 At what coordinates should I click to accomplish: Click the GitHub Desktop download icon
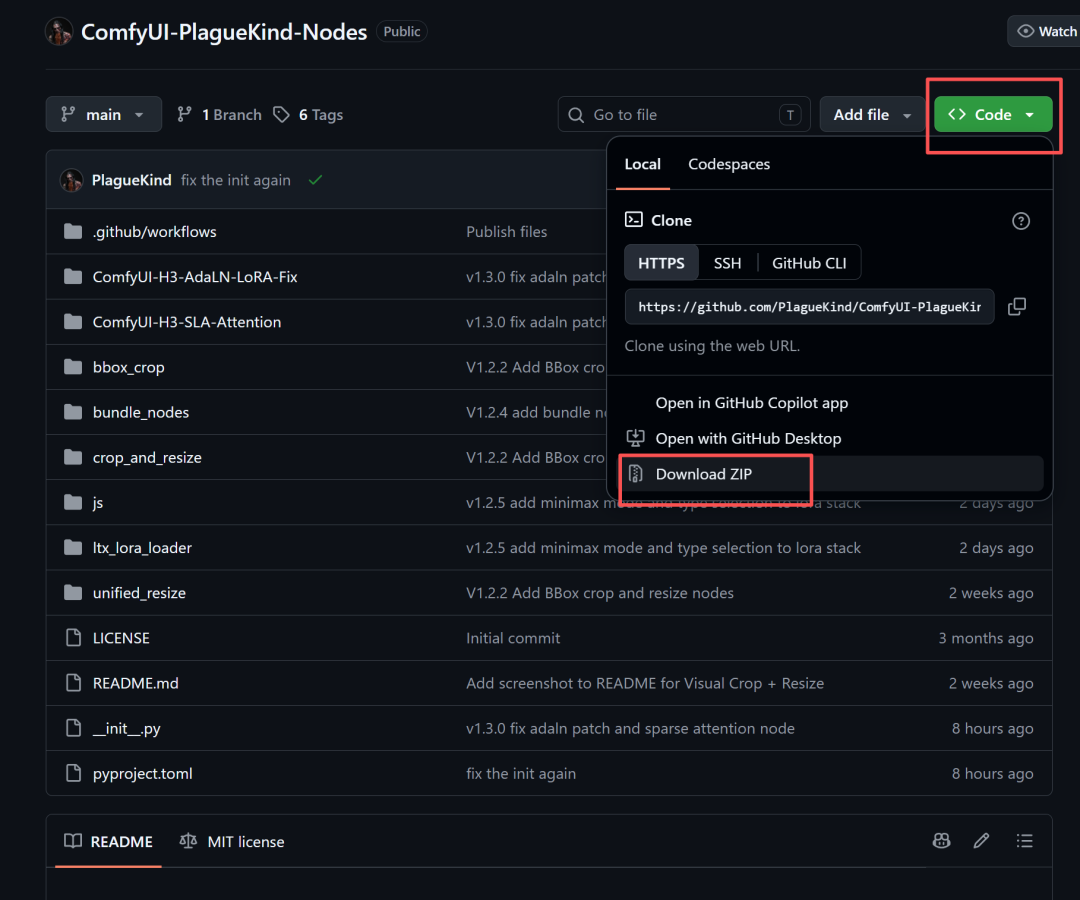635,438
